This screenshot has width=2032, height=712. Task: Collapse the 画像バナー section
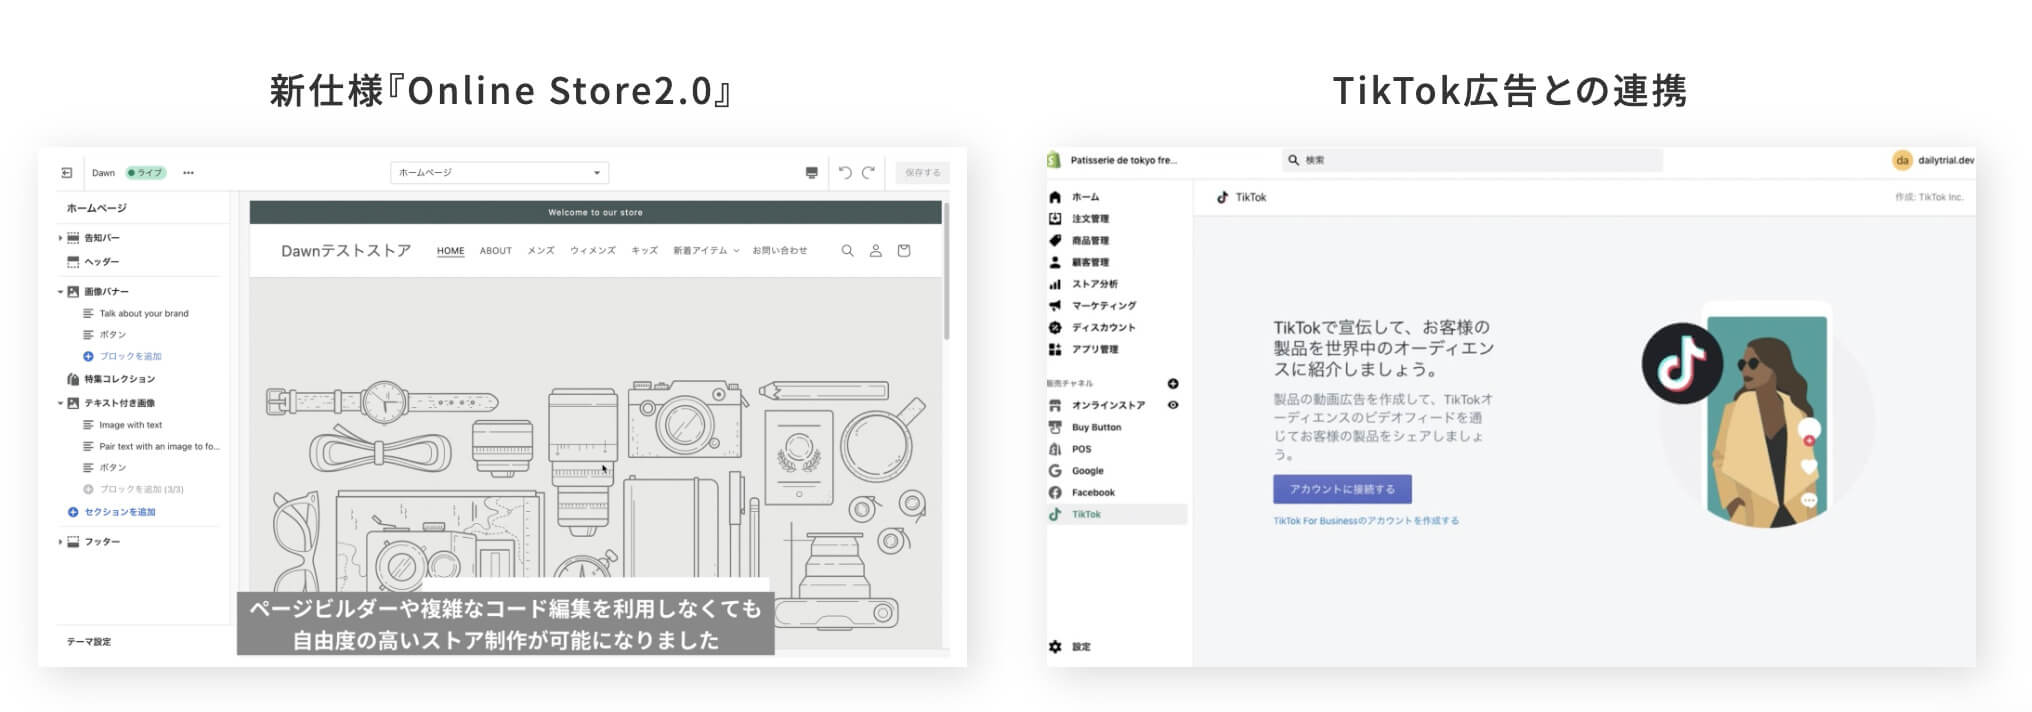coord(60,292)
